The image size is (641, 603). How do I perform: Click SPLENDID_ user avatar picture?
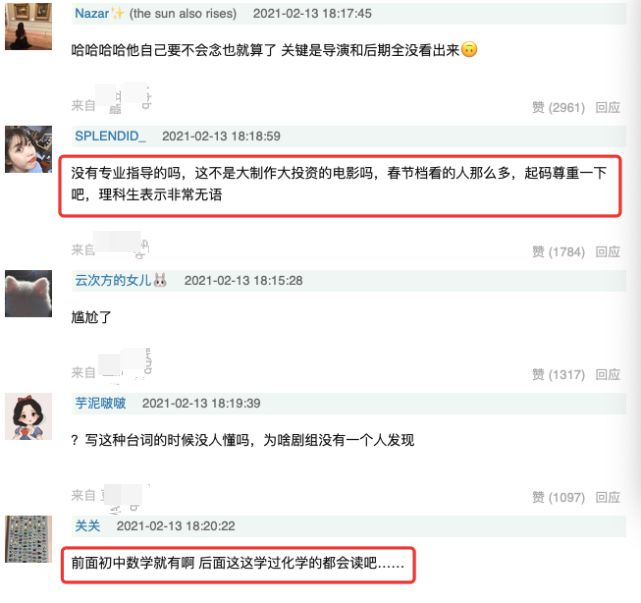point(28,149)
